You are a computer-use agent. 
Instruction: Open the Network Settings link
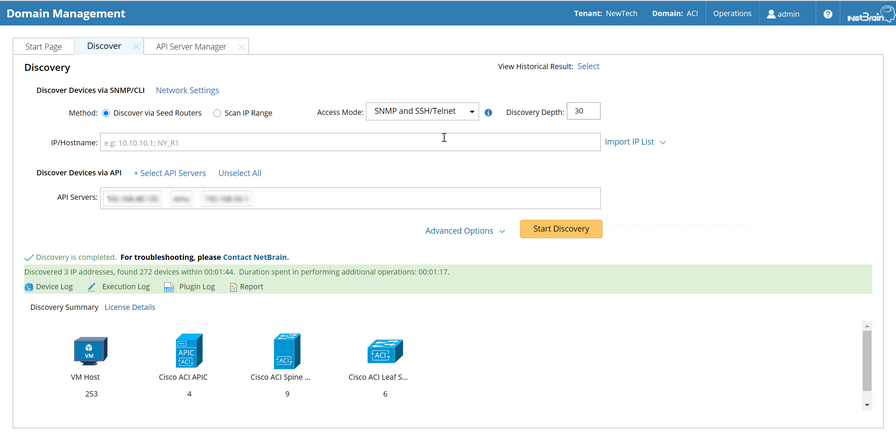point(187,90)
